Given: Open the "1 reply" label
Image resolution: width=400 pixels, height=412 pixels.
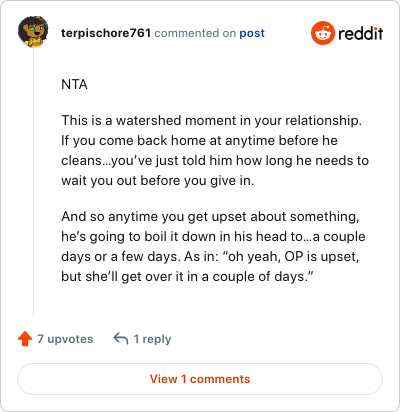Looking at the screenshot, I should coord(152,339).
